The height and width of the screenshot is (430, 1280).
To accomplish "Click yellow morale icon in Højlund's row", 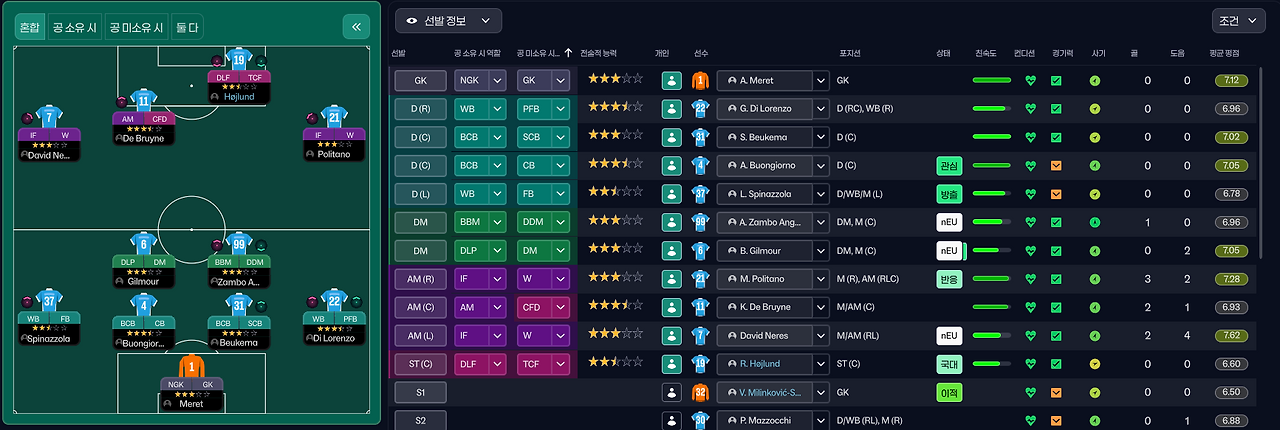I will (x=1095, y=364).
